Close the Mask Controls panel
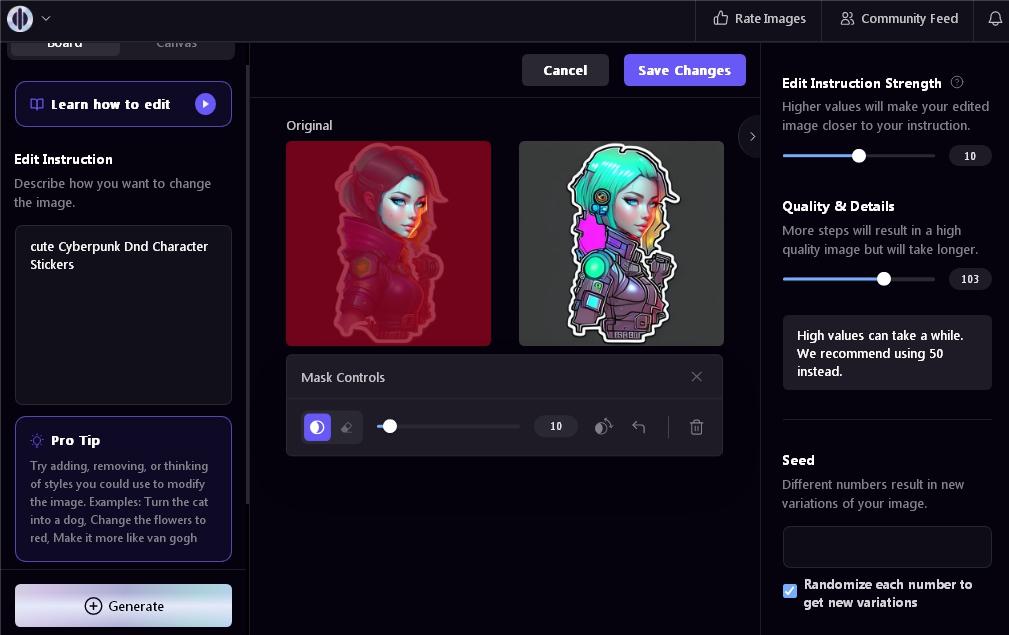This screenshot has width=1009, height=635. click(696, 377)
